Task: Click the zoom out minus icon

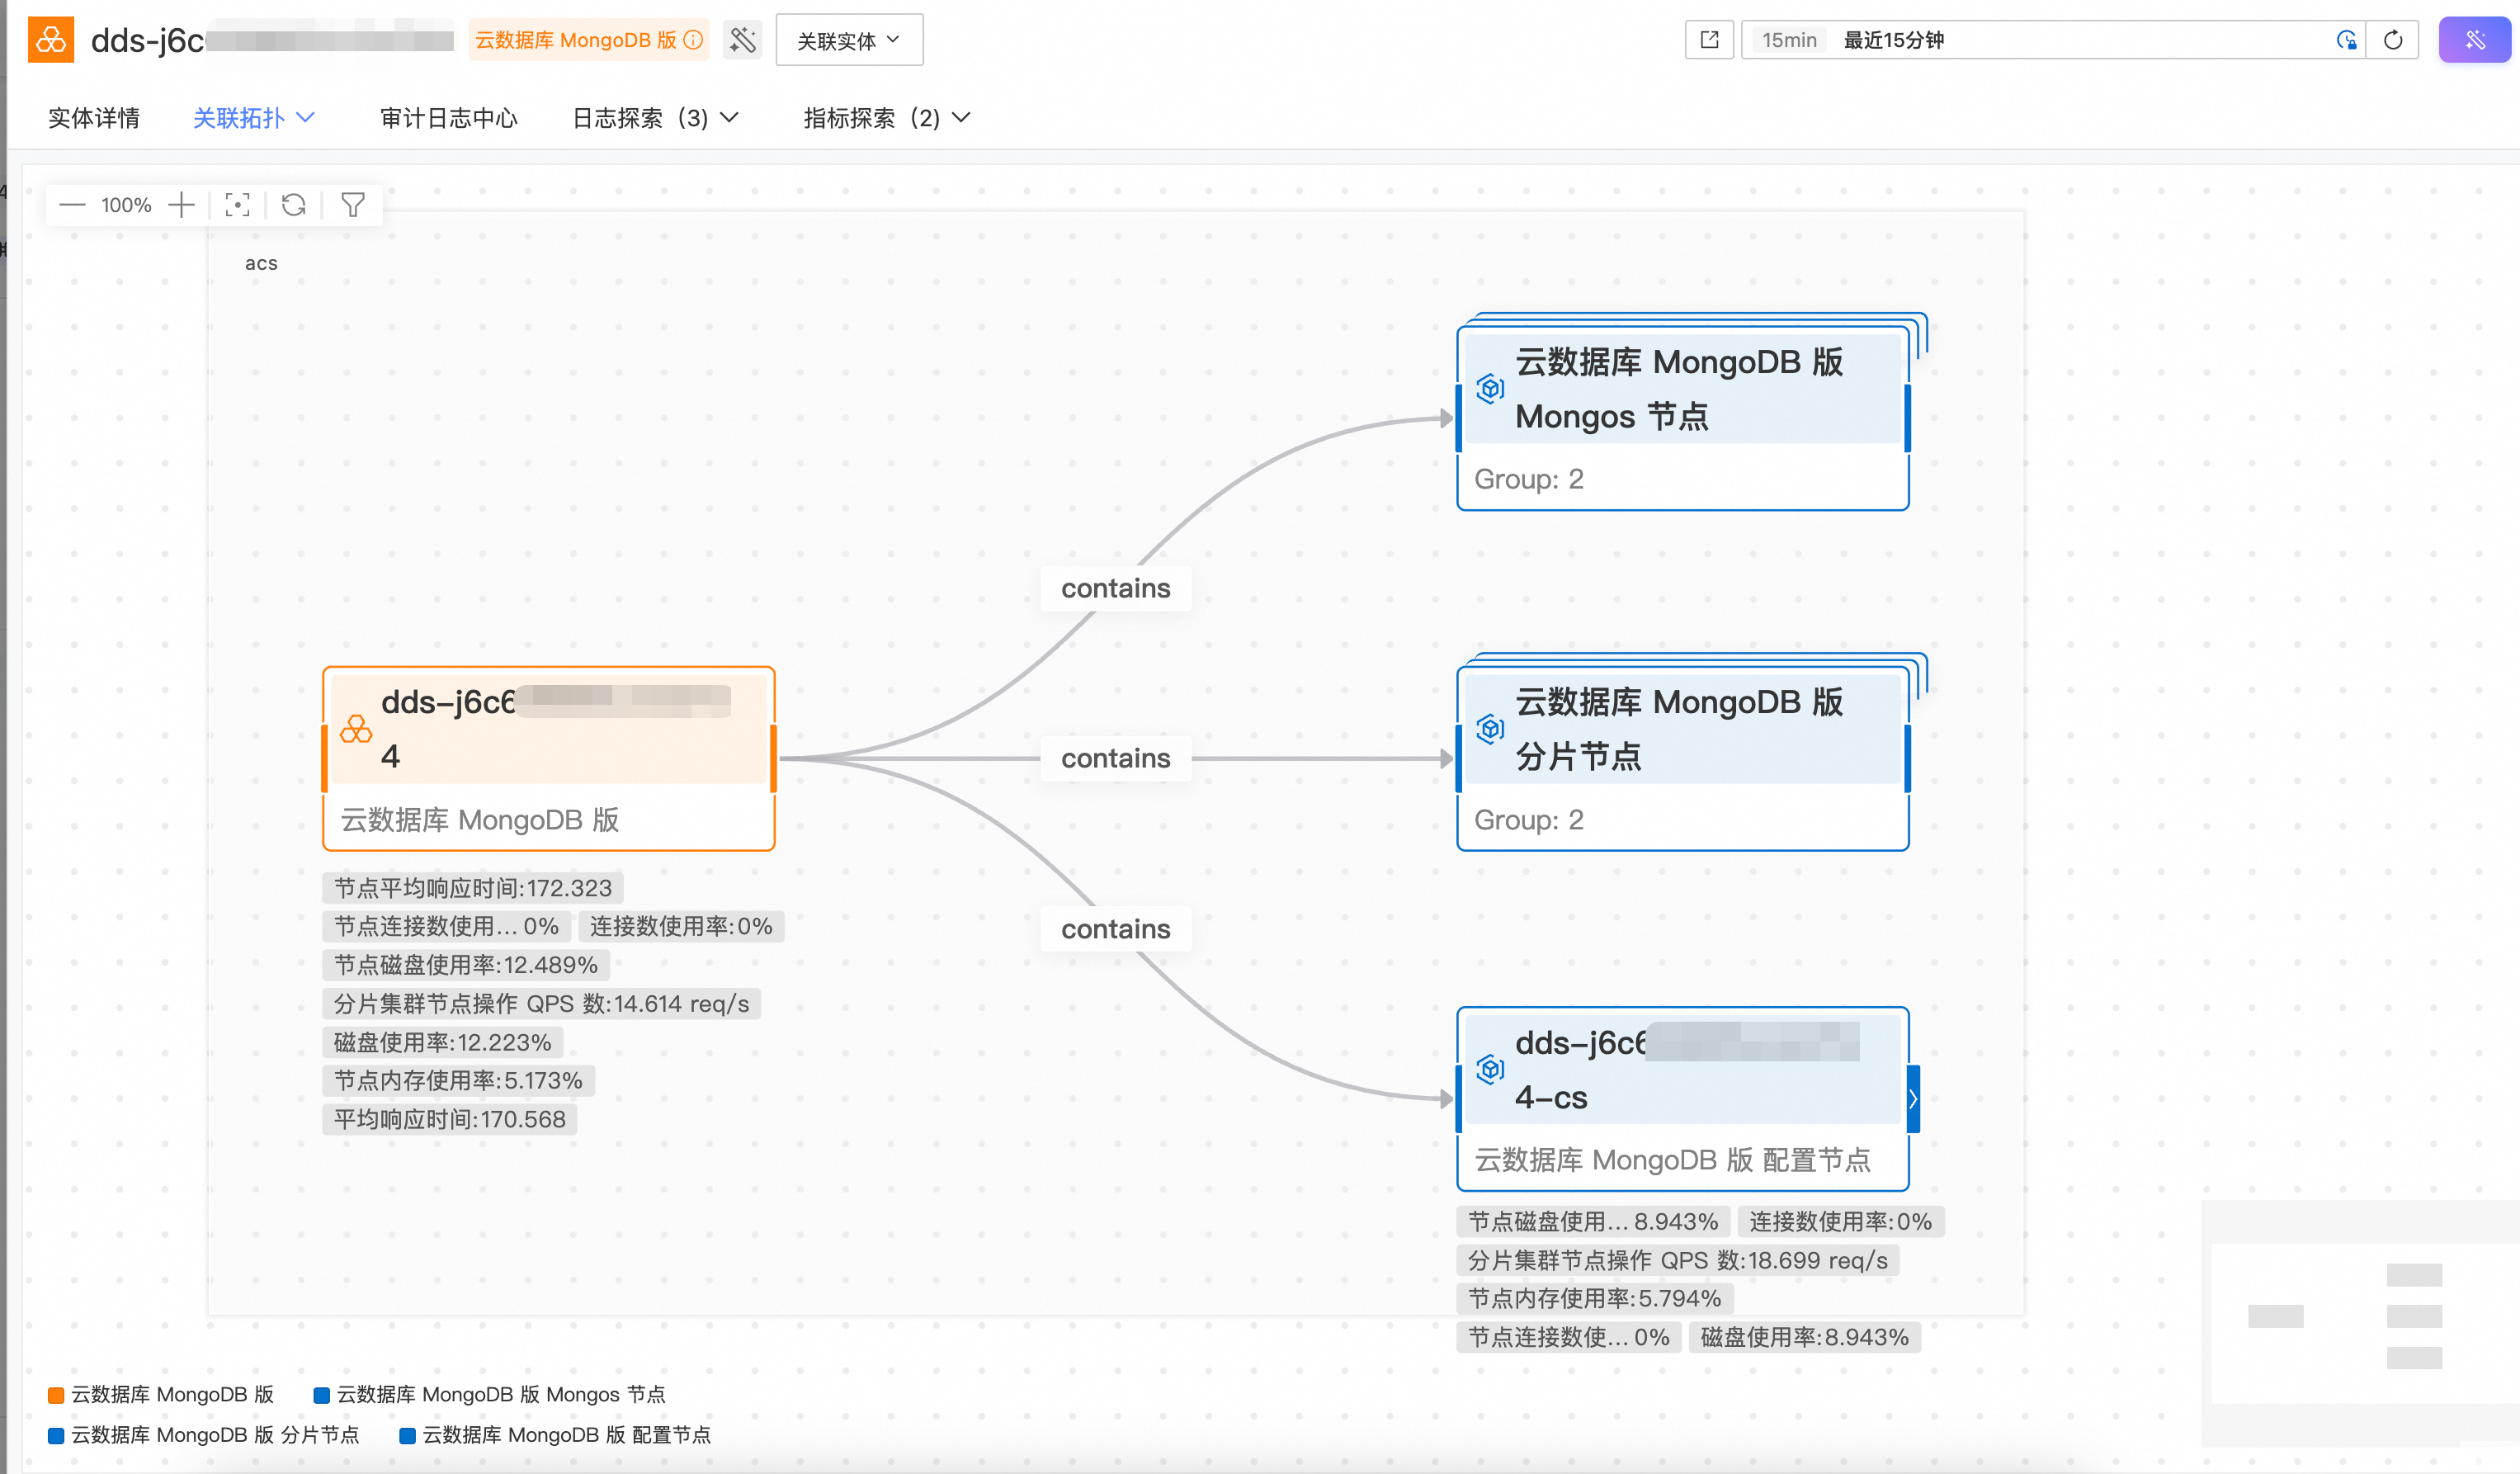Action: pos(72,205)
